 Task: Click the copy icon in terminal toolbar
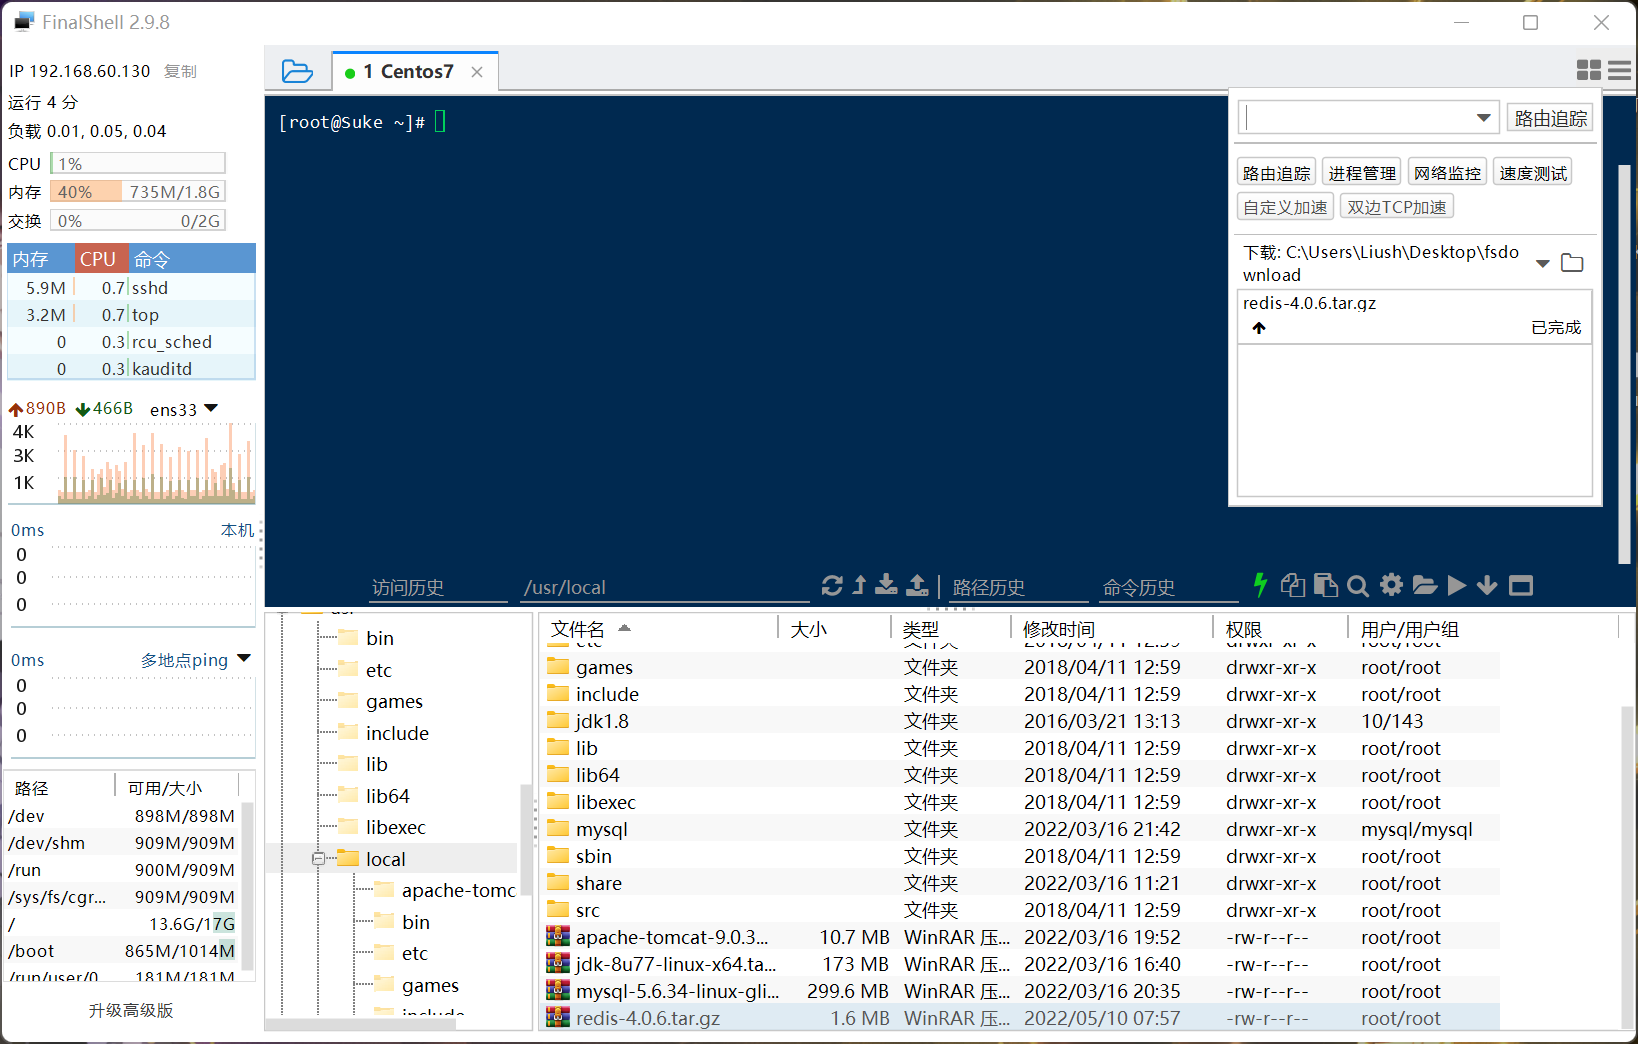[x=1293, y=585]
